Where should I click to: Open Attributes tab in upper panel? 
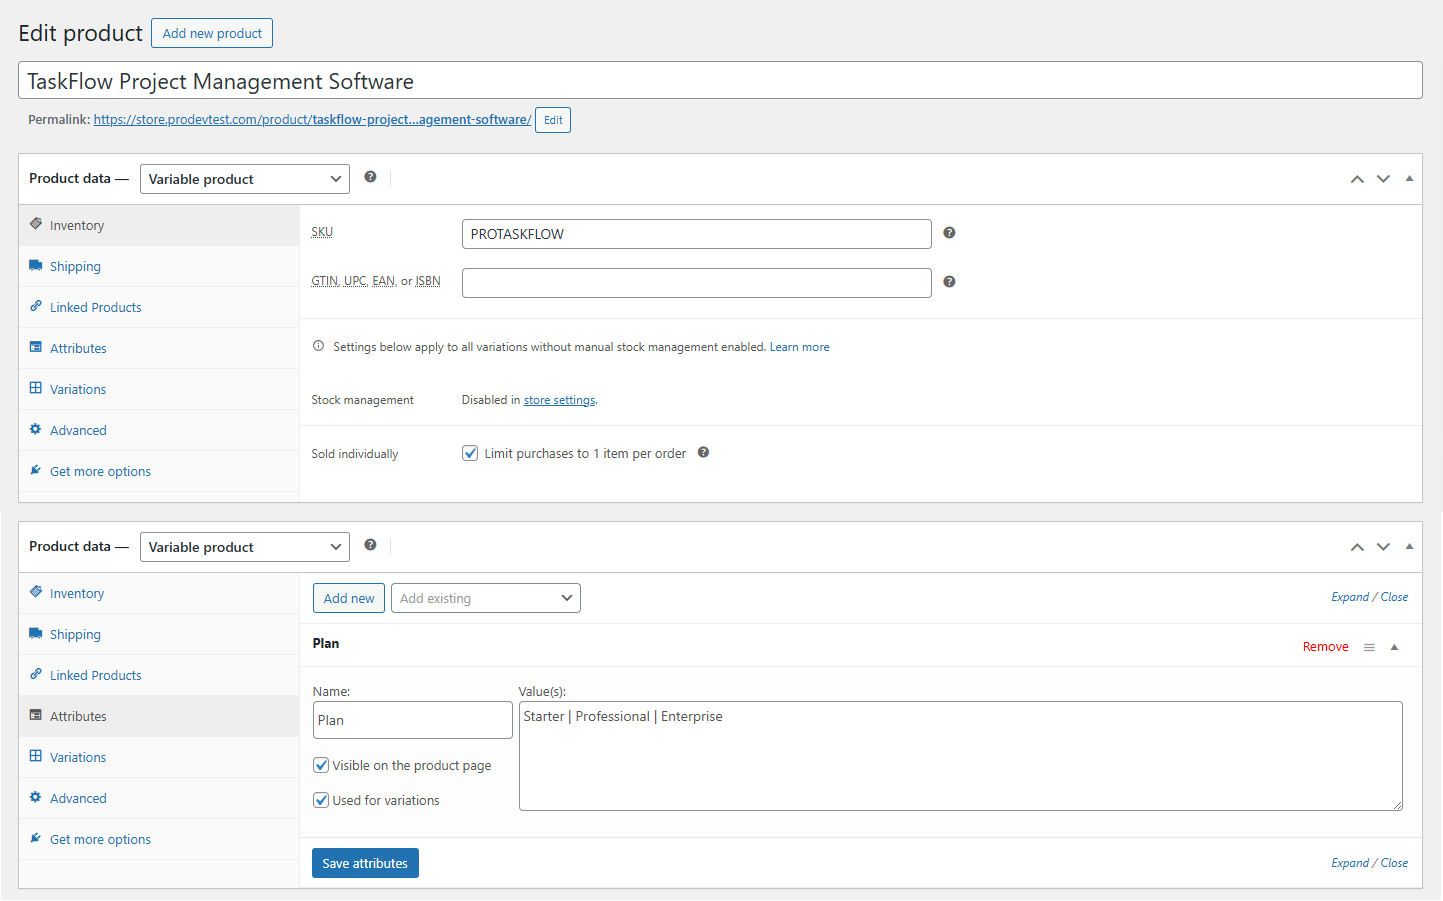pyautogui.click(x=159, y=348)
